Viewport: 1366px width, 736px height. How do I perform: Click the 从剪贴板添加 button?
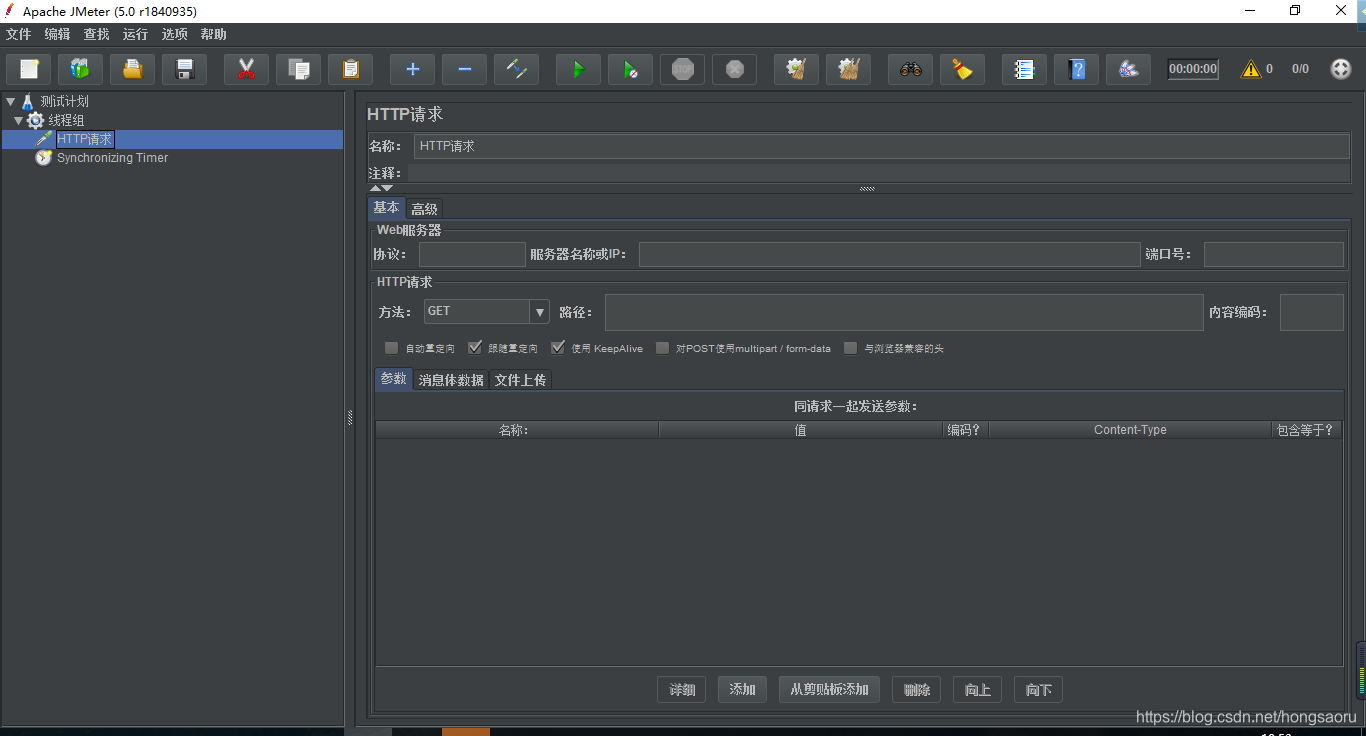(829, 690)
